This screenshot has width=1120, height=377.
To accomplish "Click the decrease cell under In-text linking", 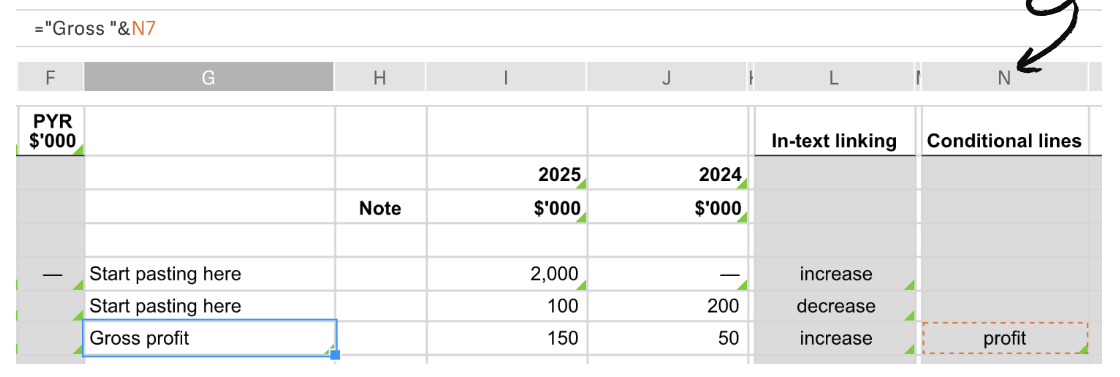I will point(835,306).
